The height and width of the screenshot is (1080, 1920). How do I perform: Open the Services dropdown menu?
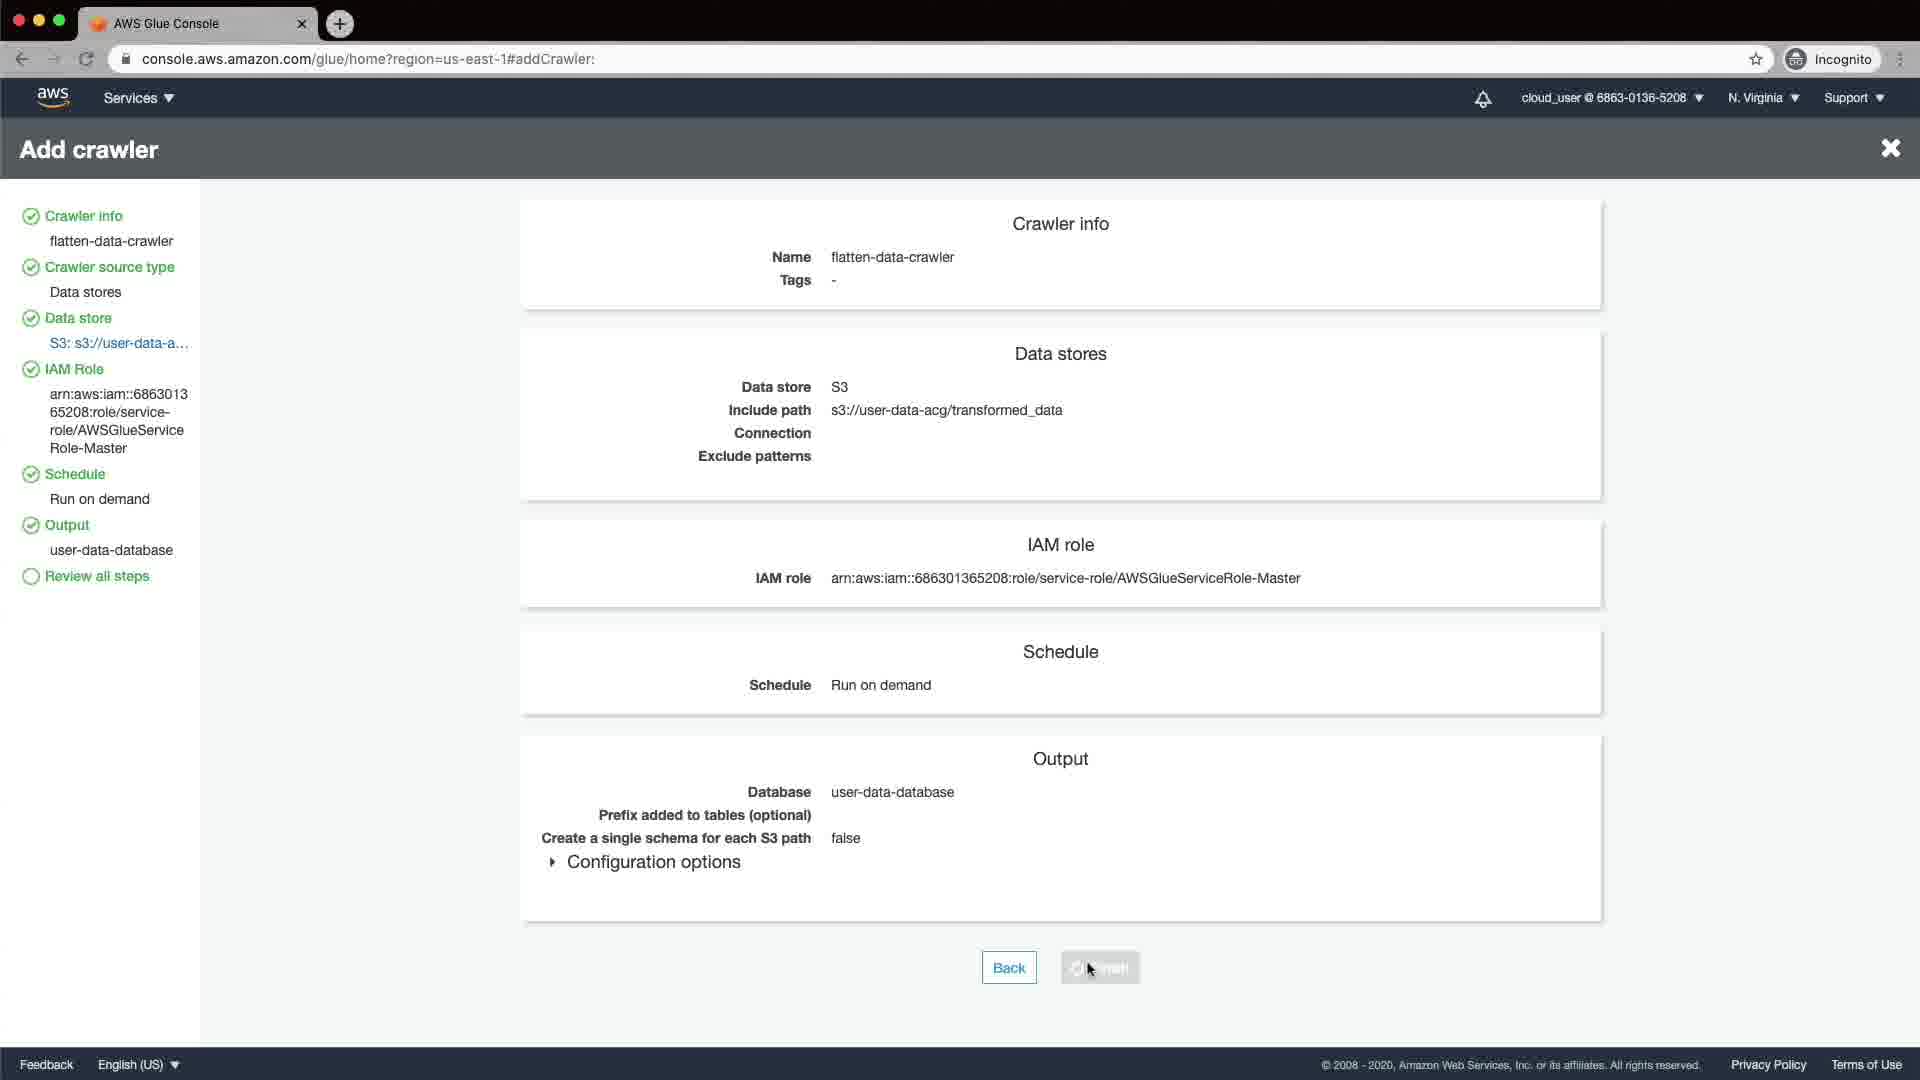(139, 98)
